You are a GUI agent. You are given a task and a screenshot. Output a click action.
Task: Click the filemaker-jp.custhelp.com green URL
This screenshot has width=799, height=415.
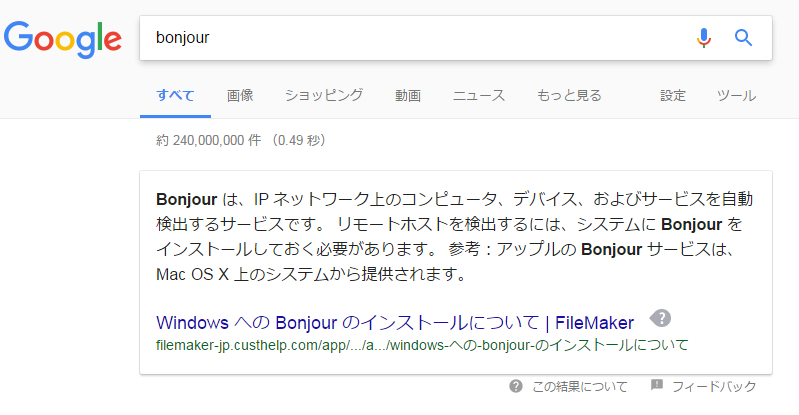[422, 345]
